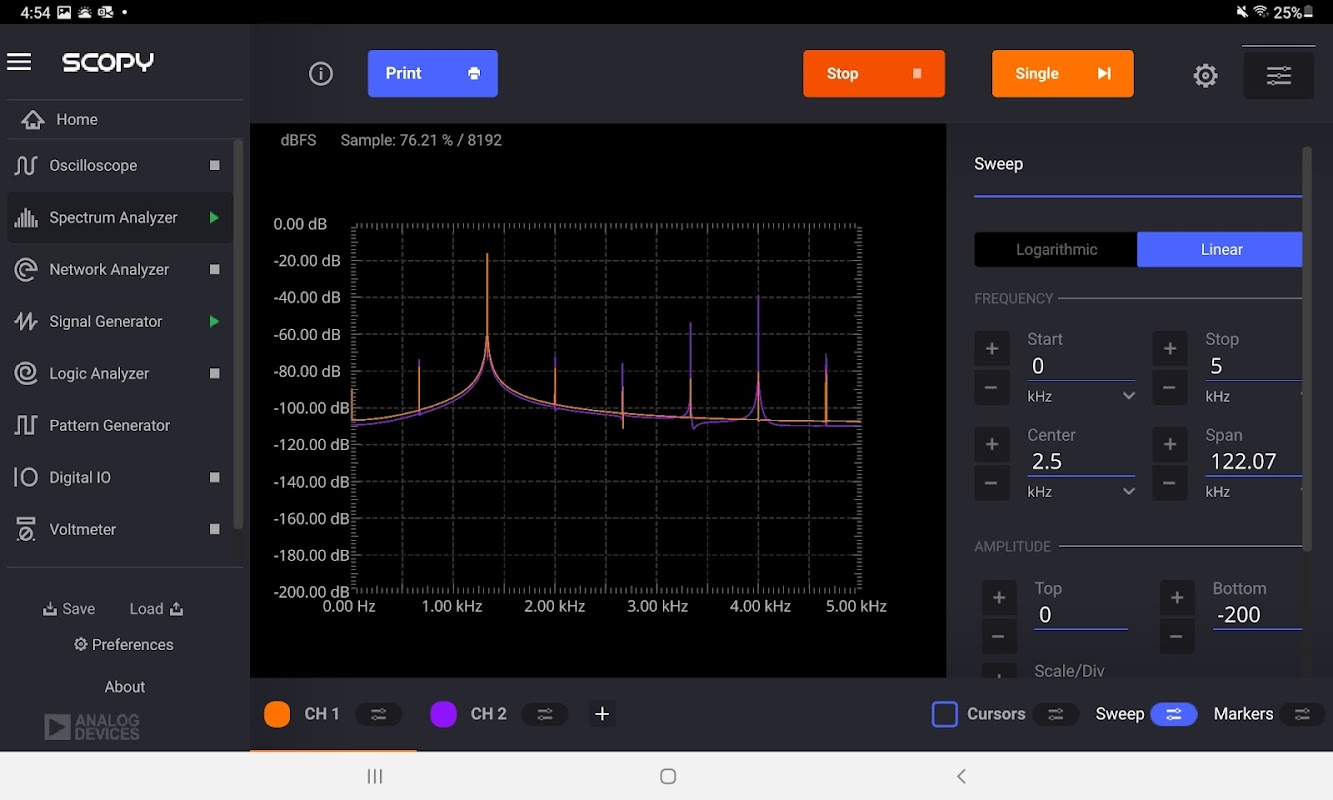
Task: Open CH 1 channel settings icon
Action: (378, 714)
